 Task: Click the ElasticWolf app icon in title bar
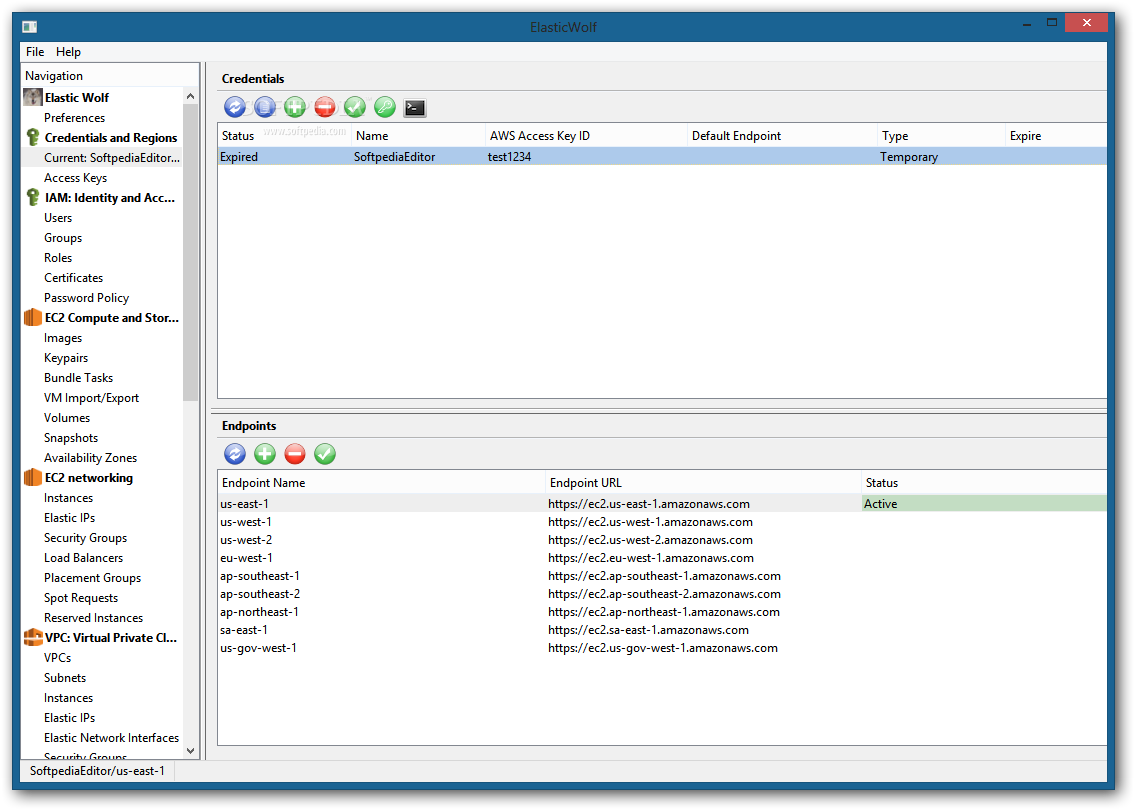click(x=30, y=27)
